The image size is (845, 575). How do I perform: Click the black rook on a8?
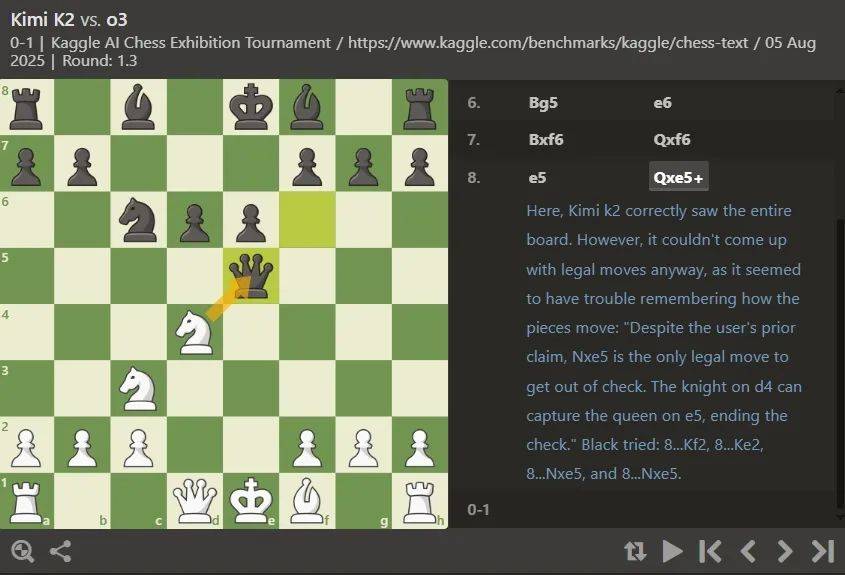[x=26, y=109]
